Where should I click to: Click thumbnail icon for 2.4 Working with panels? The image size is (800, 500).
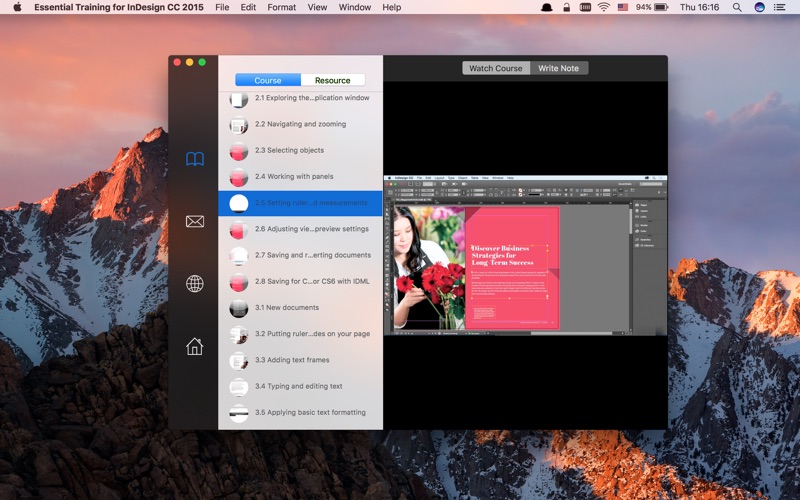[238, 177]
